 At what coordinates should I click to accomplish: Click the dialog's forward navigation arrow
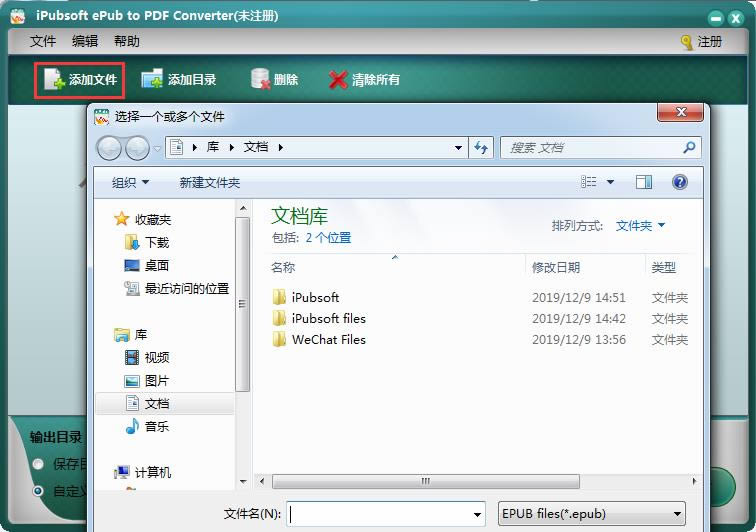137,148
